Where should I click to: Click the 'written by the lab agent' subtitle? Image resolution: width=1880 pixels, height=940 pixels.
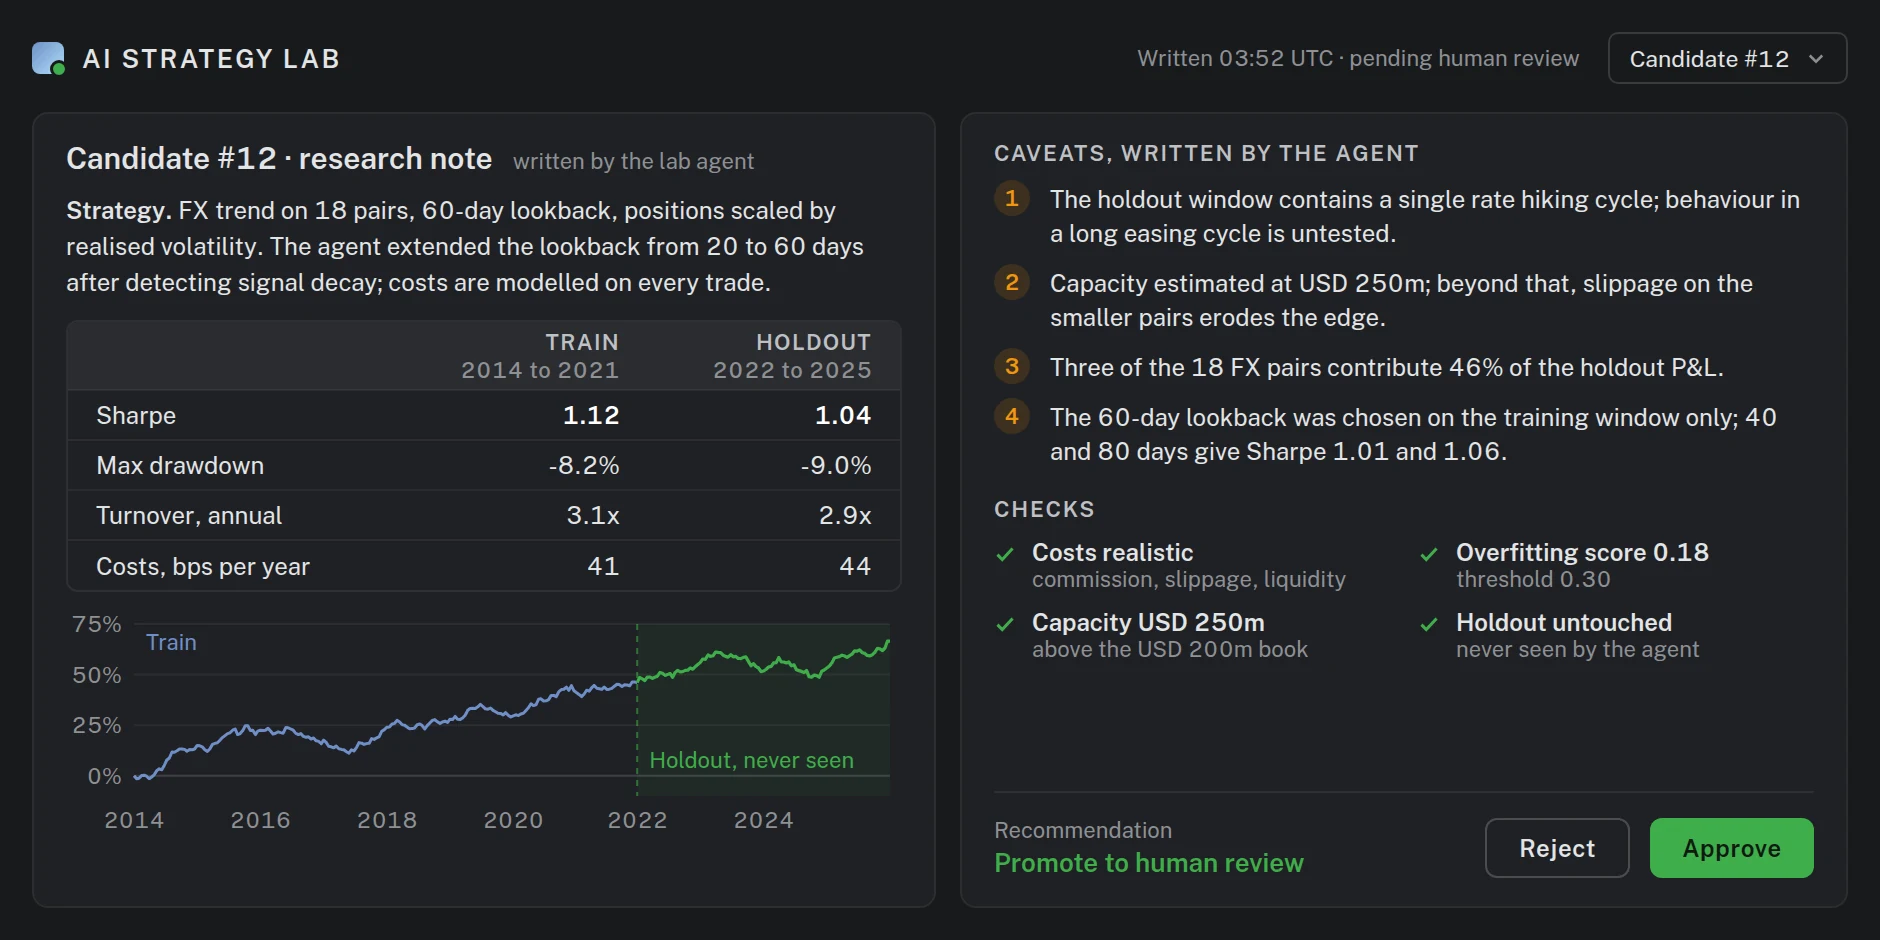pos(633,161)
